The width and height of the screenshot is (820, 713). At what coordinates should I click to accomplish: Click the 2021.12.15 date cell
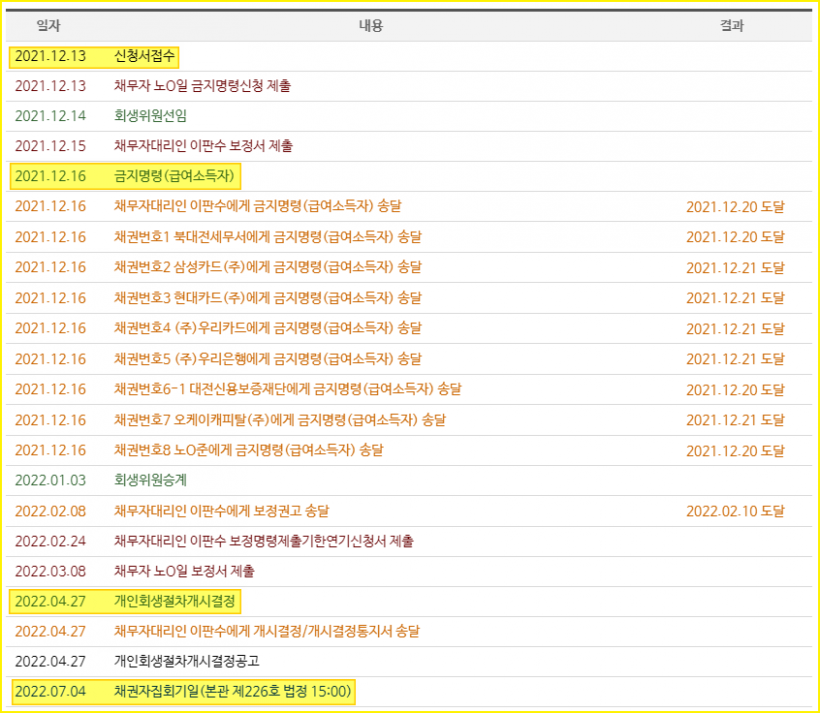coord(50,146)
